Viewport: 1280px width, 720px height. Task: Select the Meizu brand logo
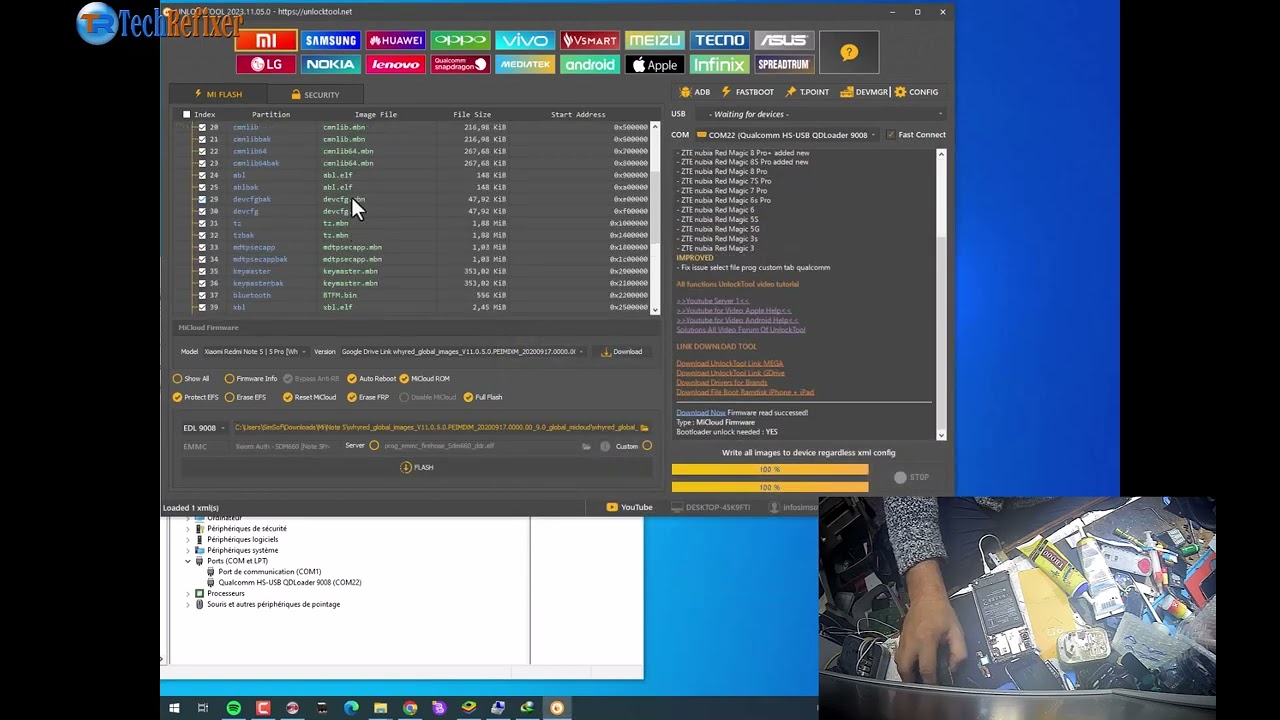pyautogui.click(x=654, y=40)
